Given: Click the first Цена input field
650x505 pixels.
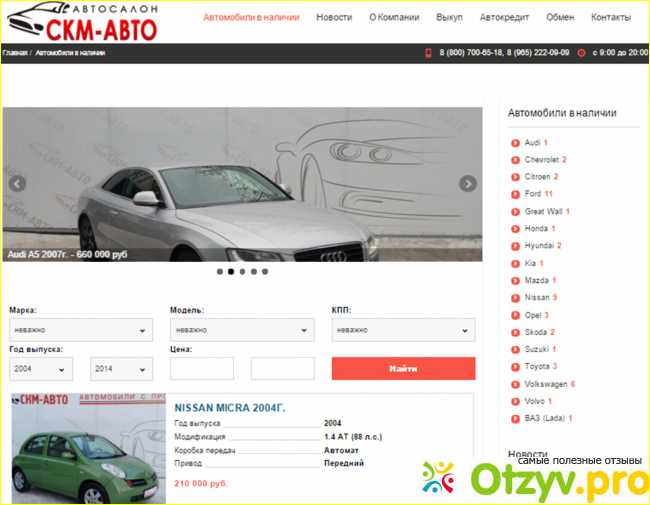Looking at the screenshot, I should point(202,369).
